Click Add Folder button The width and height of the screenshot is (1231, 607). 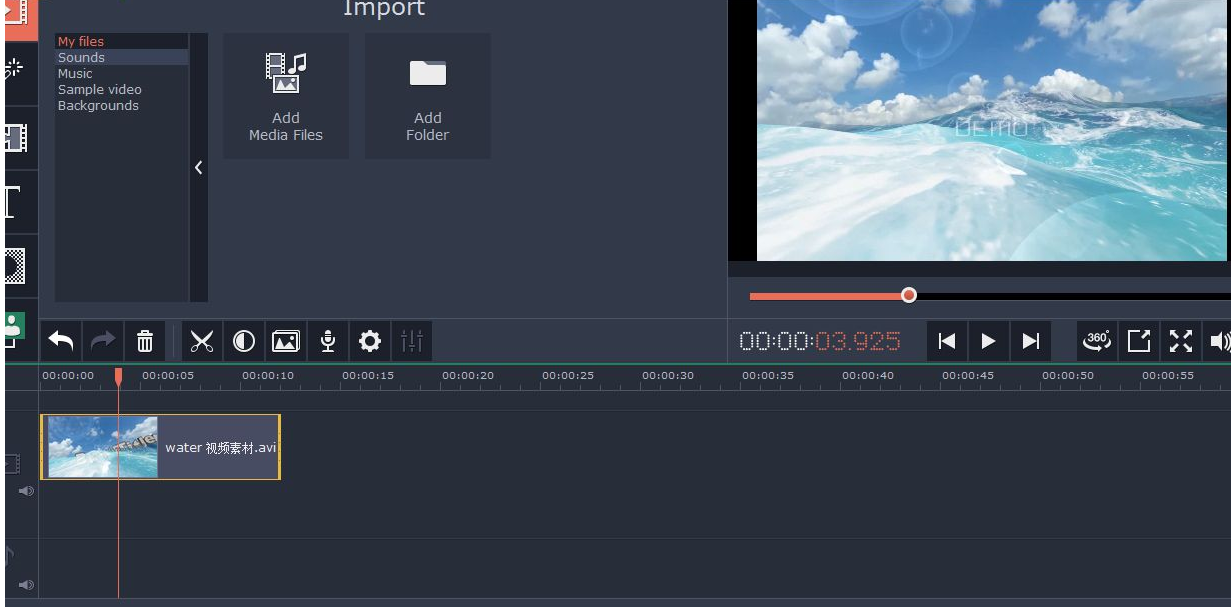coord(428,96)
